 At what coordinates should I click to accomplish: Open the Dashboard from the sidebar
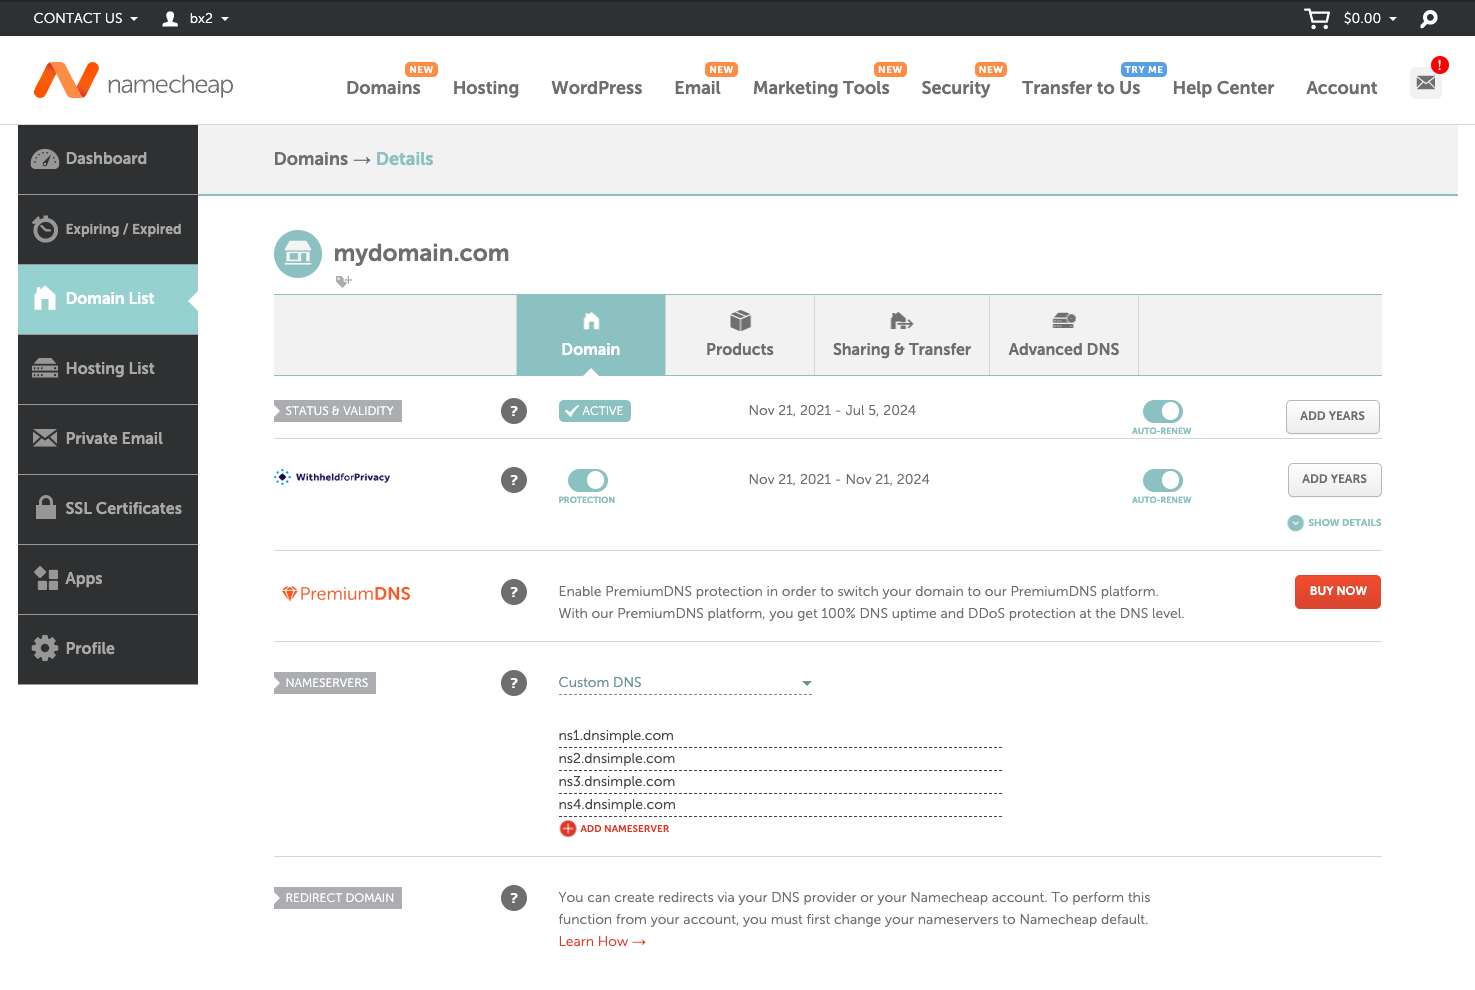tap(105, 158)
